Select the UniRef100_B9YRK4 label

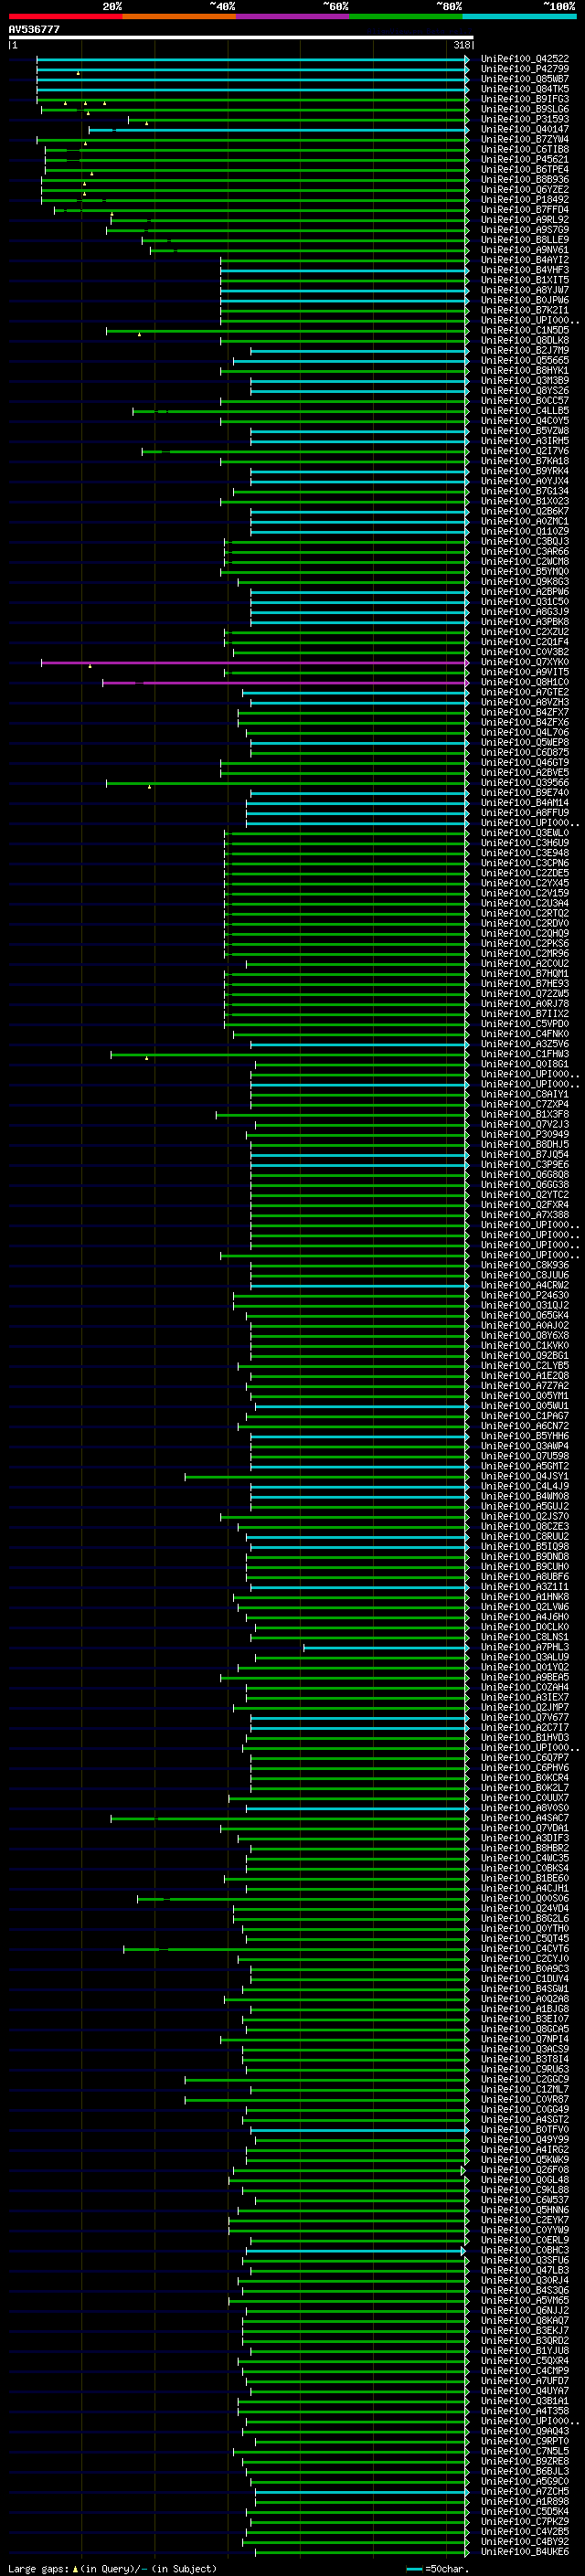(524, 471)
